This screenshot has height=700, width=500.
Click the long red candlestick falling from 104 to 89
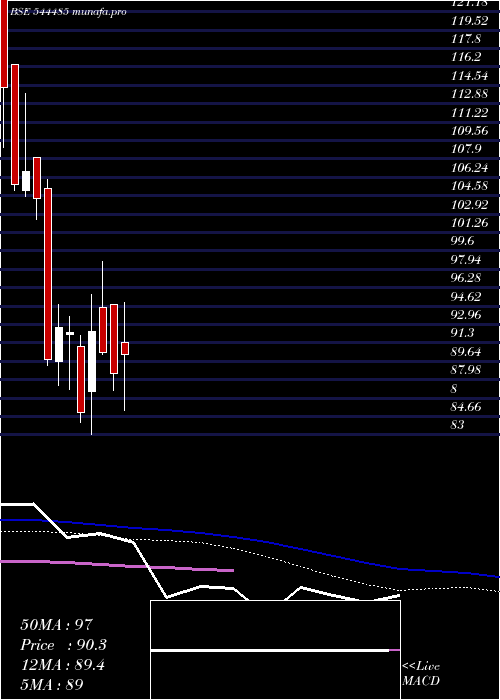click(48, 274)
